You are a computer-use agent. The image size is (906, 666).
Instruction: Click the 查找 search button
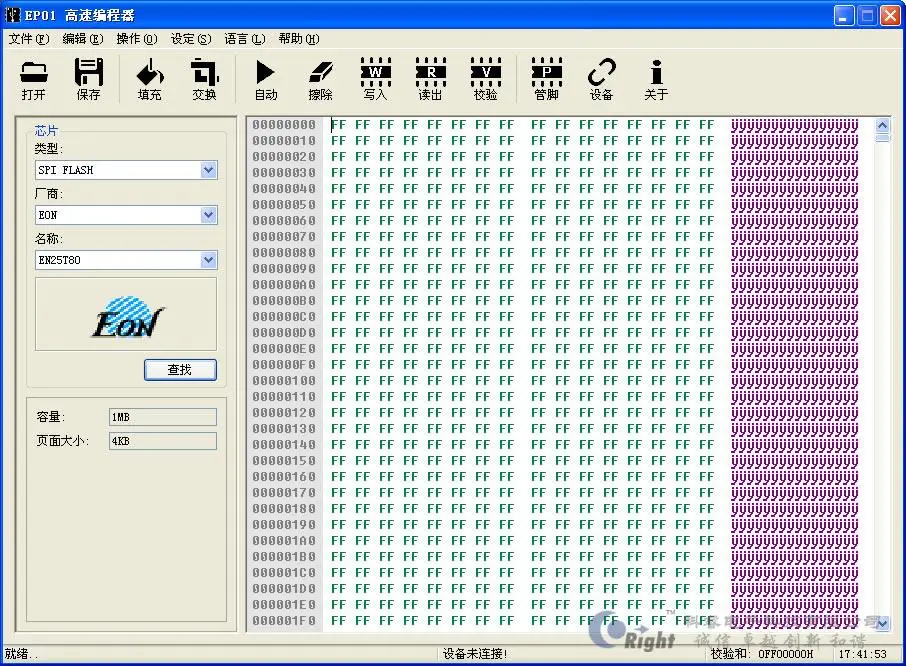(180, 370)
